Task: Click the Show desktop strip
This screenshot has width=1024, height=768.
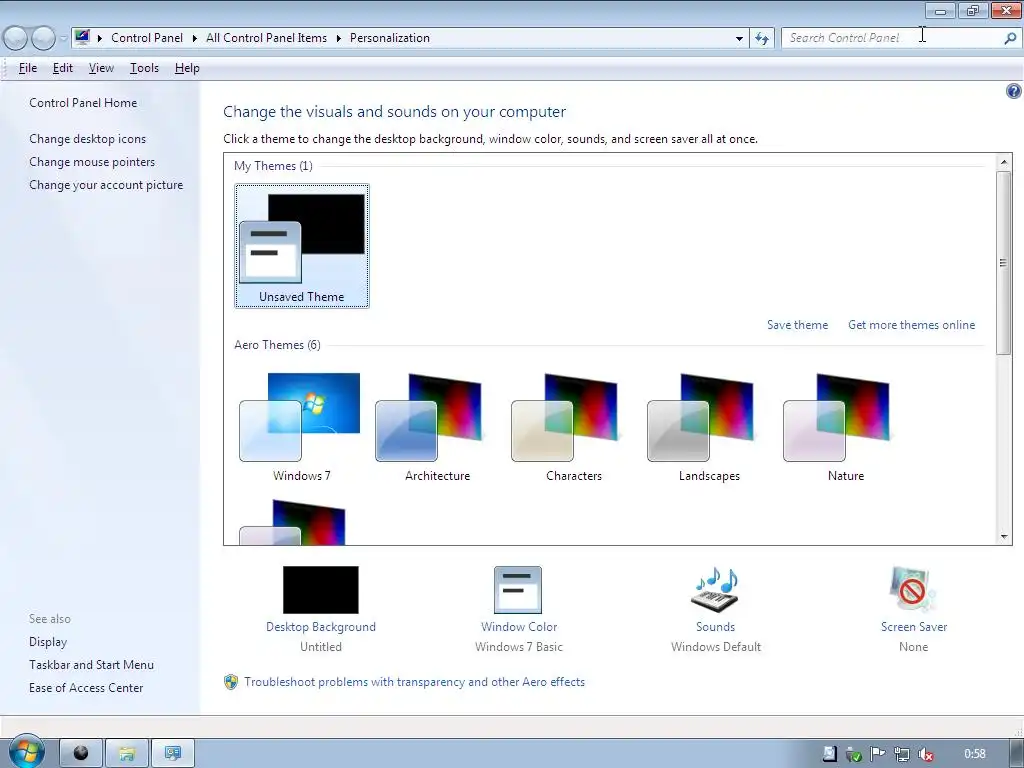Action: coord(1017,754)
